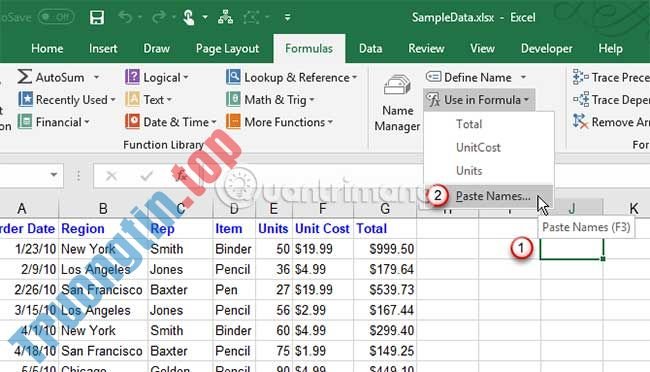This screenshot has width=650, height=372.
Task: Expand the Logical dropdown arrow
Action: (x=185, y=77)
